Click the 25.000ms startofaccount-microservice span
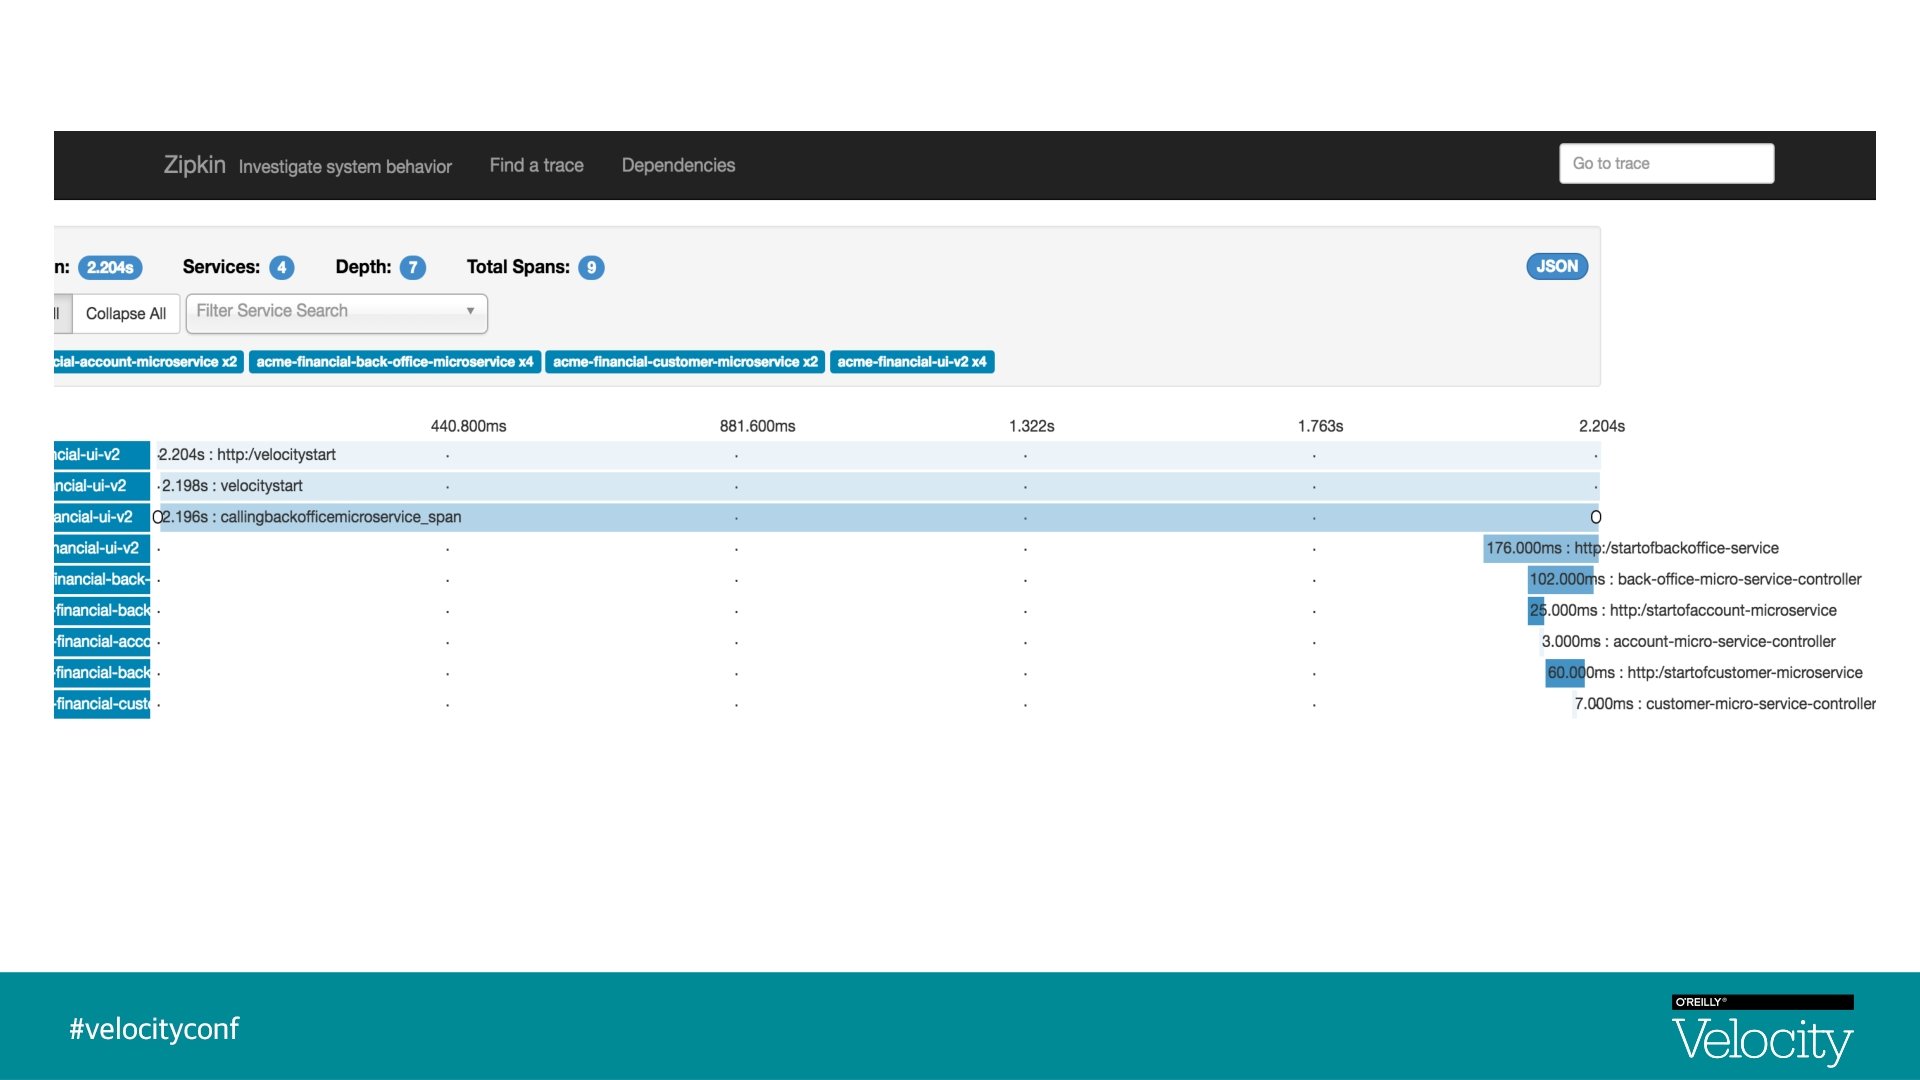The height and width of the screenshot is (1080, 1920). (1536, 610)
